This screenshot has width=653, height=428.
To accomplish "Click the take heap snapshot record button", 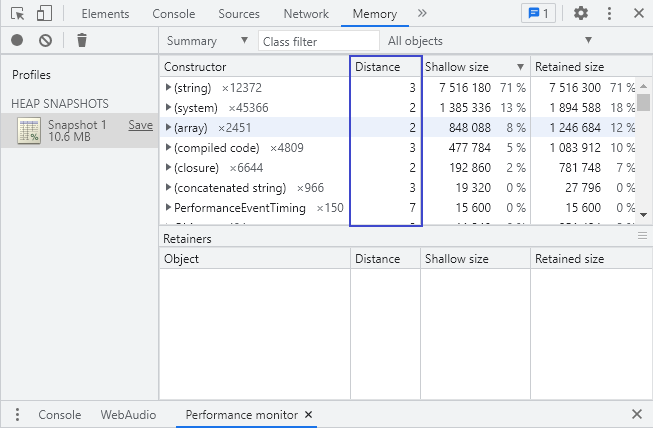I will (x=17, y=41).
